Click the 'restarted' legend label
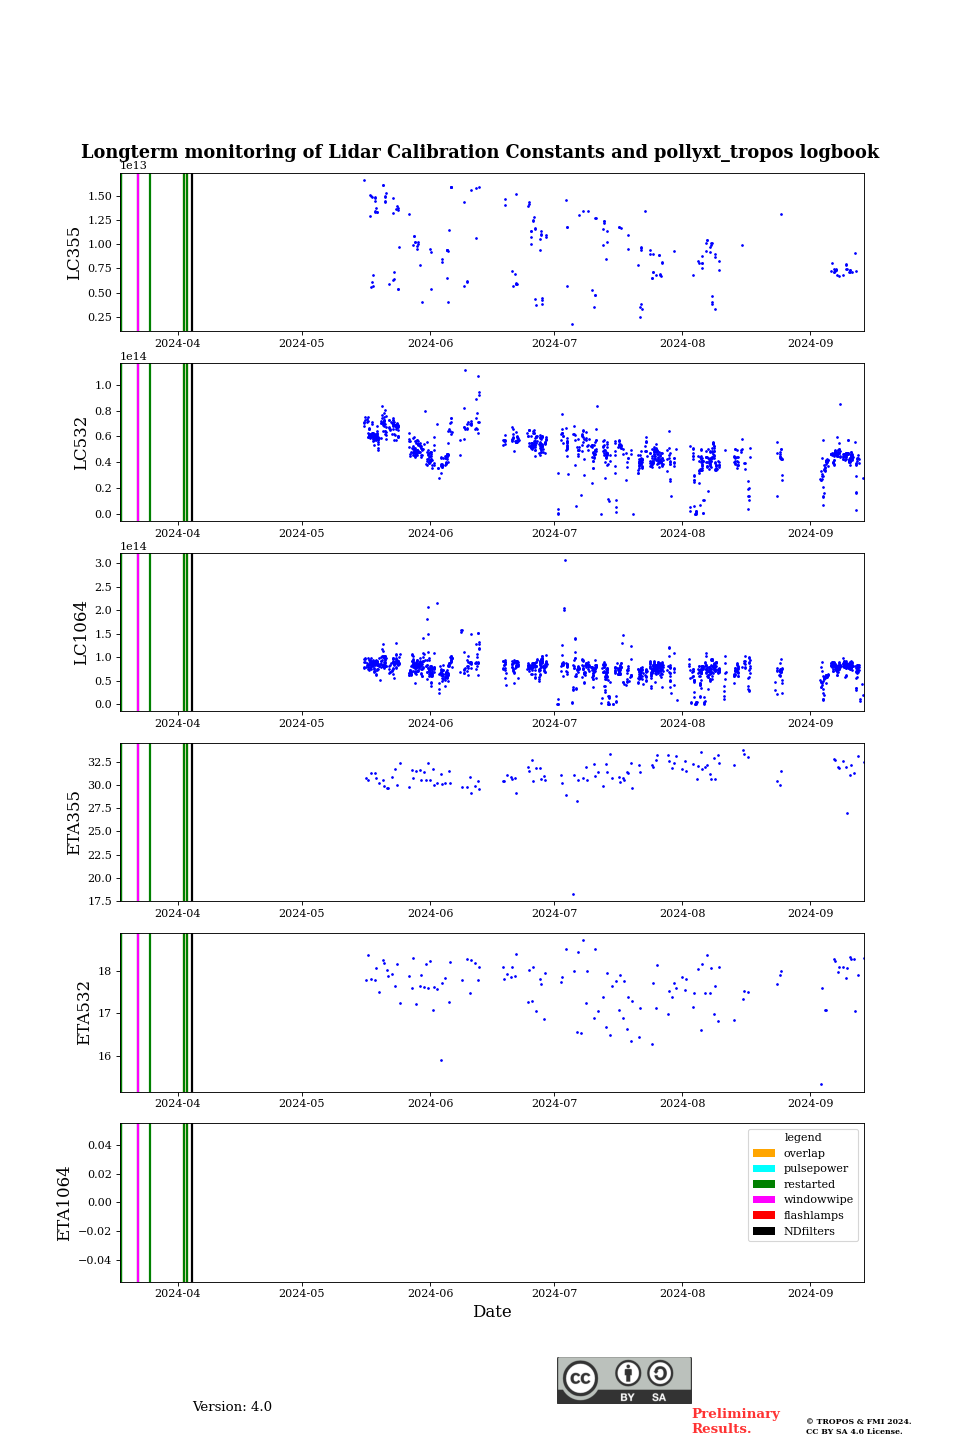Viewport: 960px width, 1440px height. pos(809,1184)
